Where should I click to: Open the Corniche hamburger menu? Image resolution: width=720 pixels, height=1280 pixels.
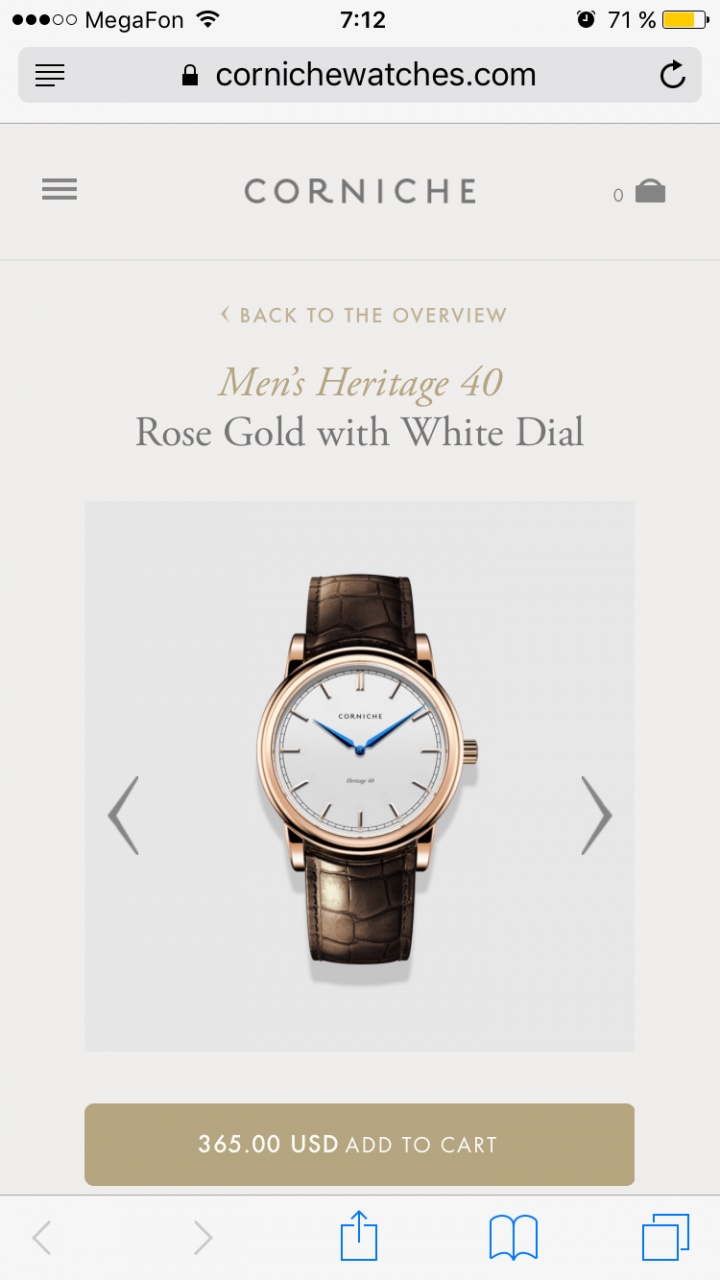click(59, 189)
